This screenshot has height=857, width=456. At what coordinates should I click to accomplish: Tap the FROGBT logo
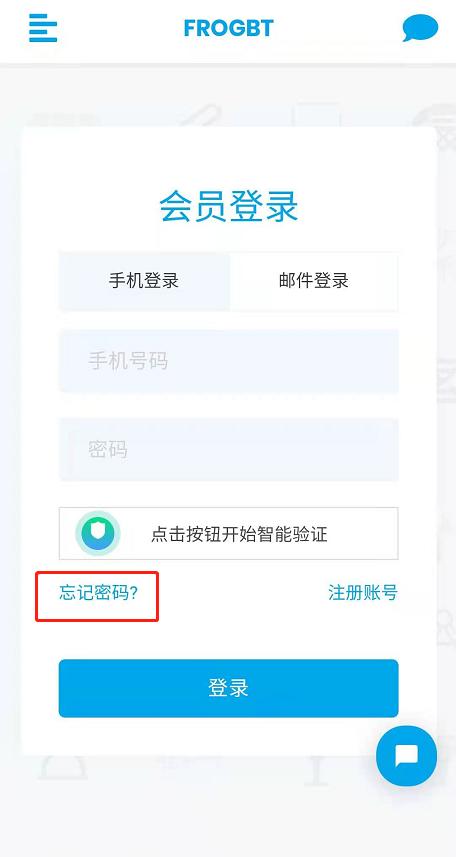(x=229, y=28)
